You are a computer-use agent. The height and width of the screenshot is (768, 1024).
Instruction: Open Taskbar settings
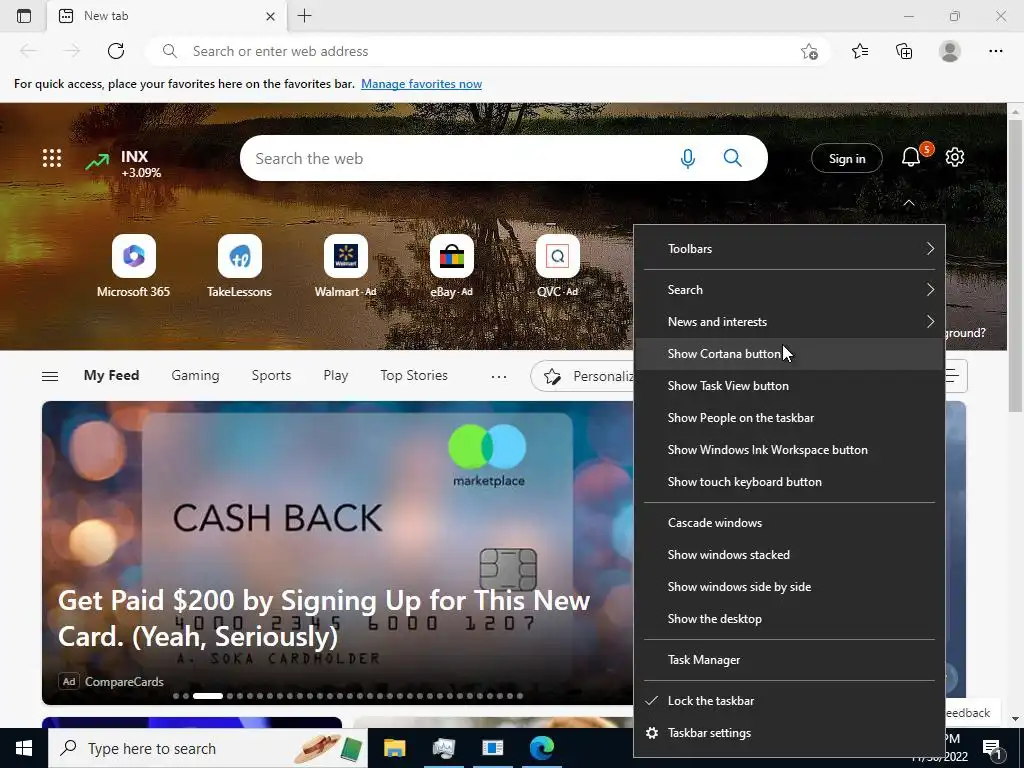789,733
